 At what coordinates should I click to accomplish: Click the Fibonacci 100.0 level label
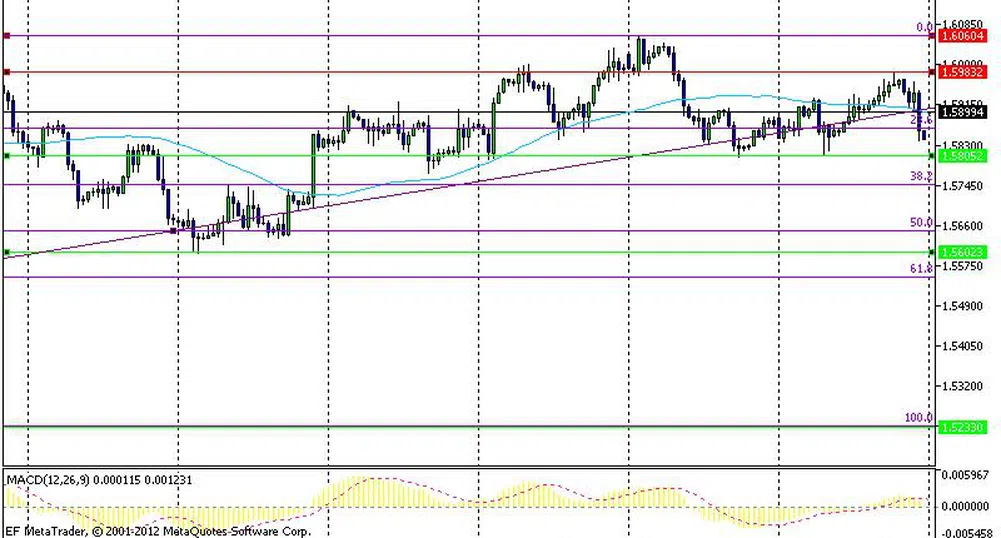(918, 418)
